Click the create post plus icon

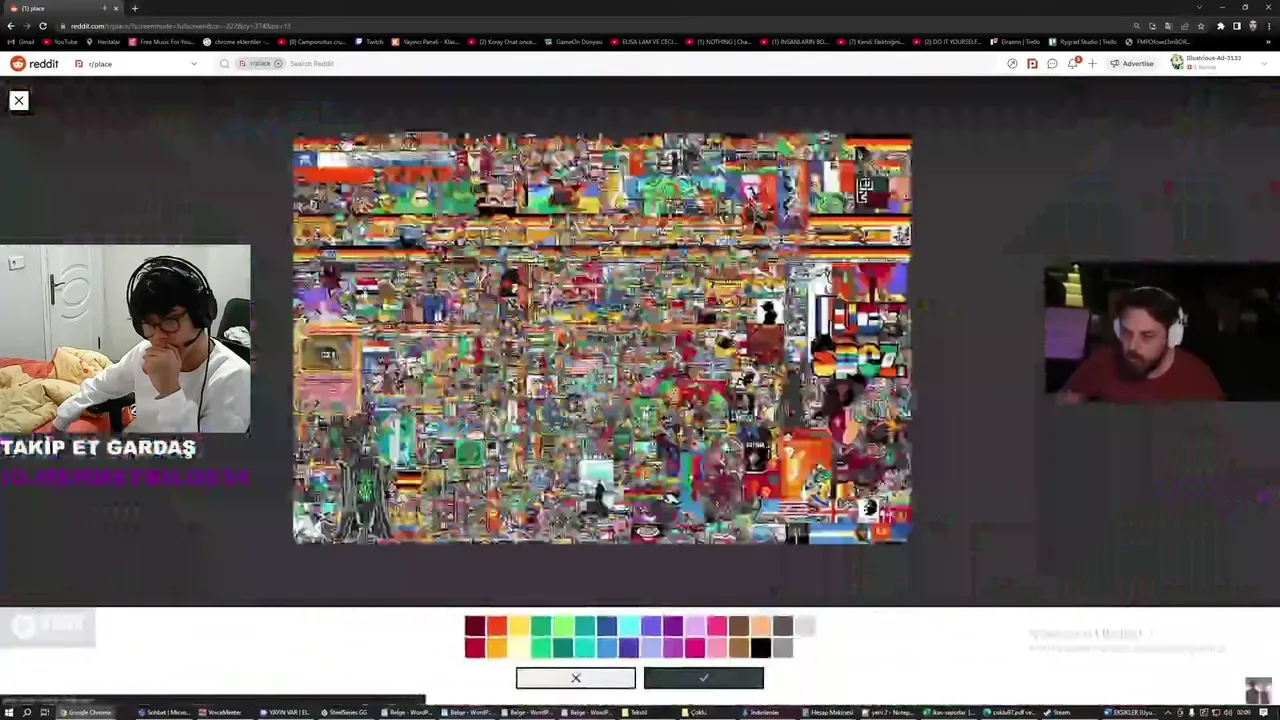1092,63
